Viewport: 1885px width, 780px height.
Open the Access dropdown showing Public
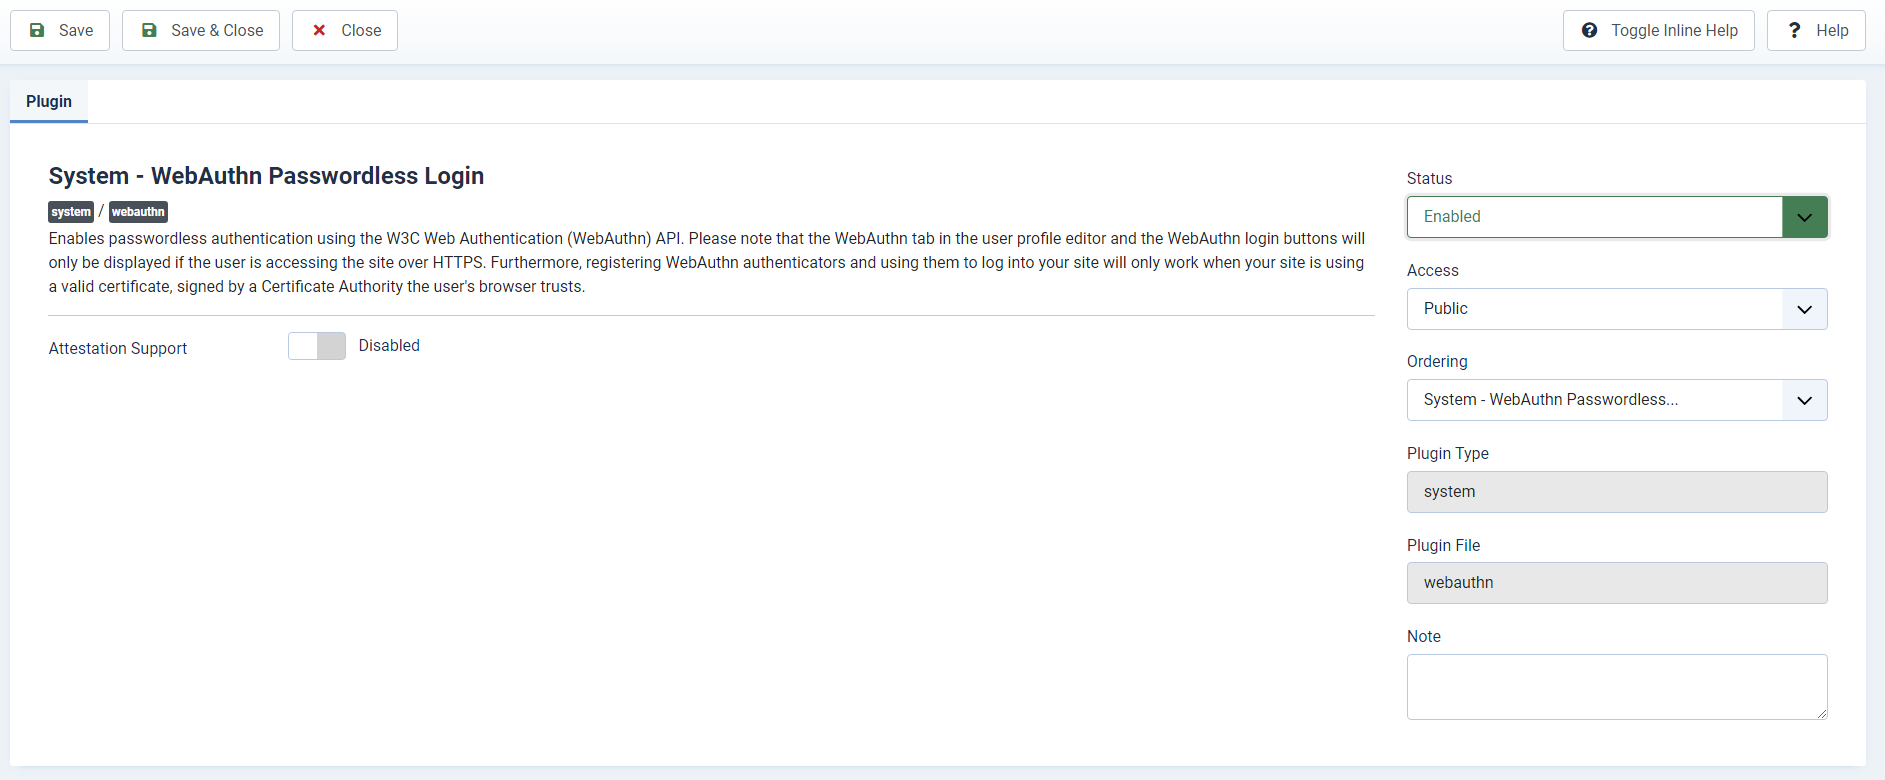pyautogui.click(x=1617, y=309)
